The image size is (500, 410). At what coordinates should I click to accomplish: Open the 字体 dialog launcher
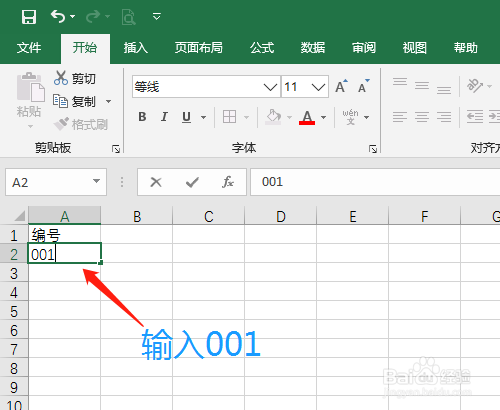373,149
